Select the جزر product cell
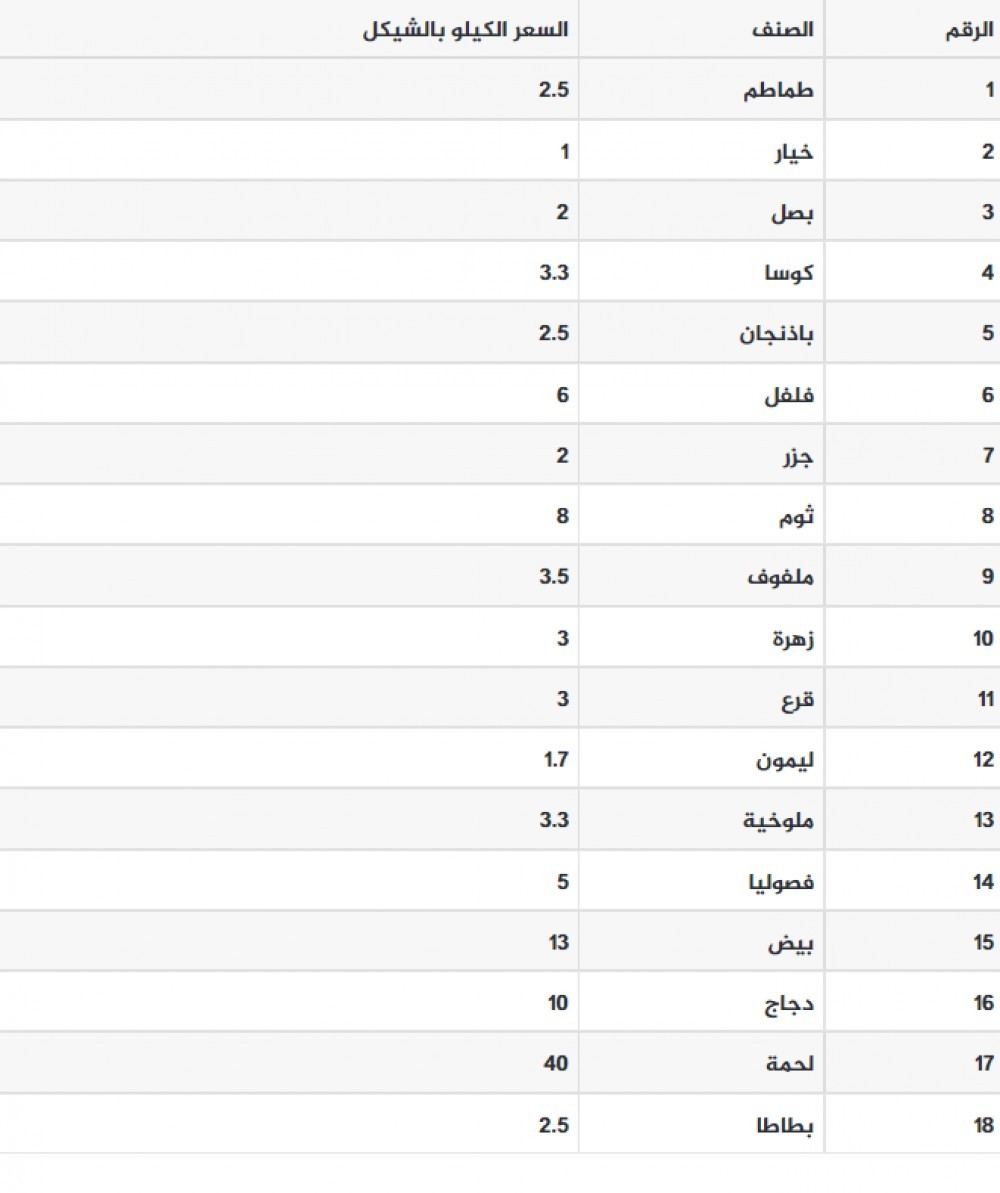Image resolution: width=1000 pixels, height=1193 pixels. 798,456
